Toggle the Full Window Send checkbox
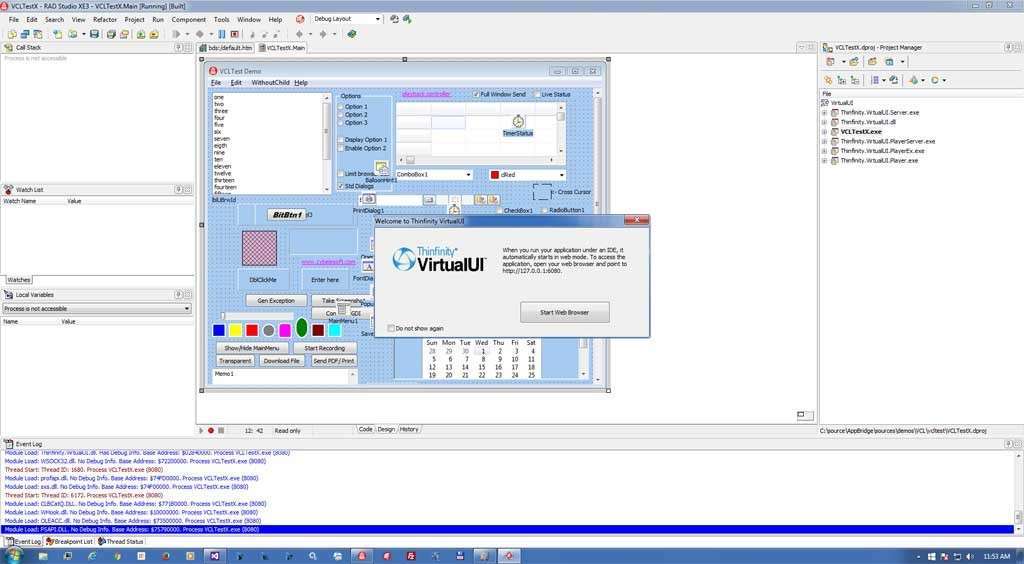The image size is (1024, 564). point(476,95)
